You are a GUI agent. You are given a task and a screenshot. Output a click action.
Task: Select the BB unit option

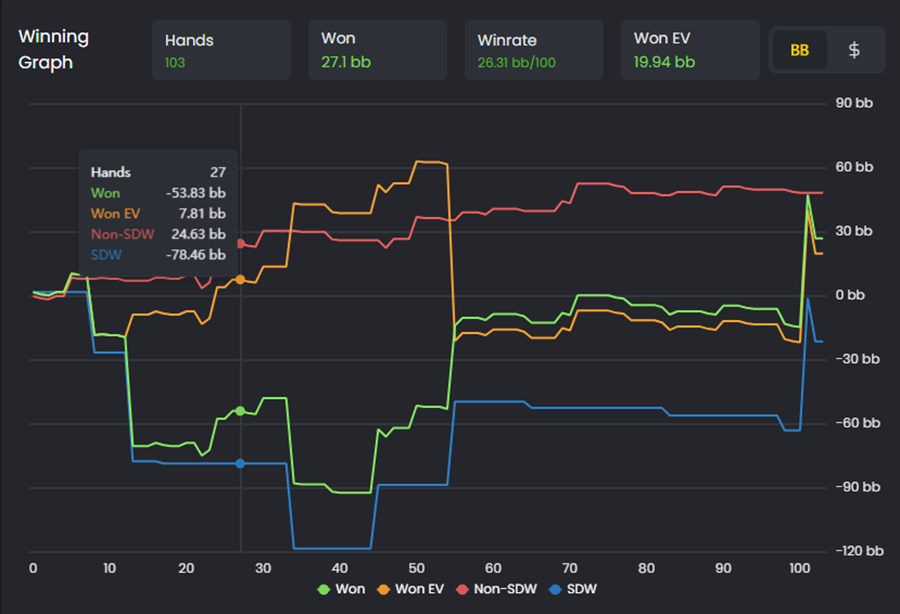coord(799,49)
